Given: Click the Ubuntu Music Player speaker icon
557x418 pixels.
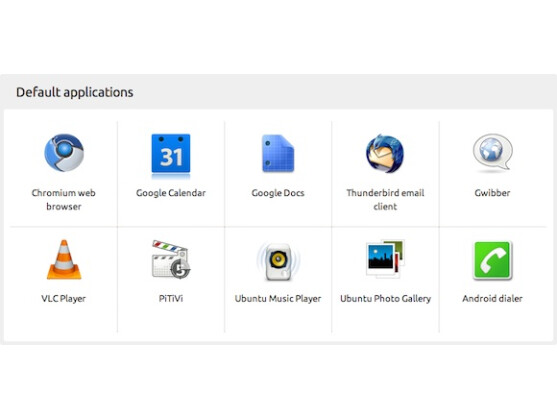Looking at the screenshot, I should (278, 261).
